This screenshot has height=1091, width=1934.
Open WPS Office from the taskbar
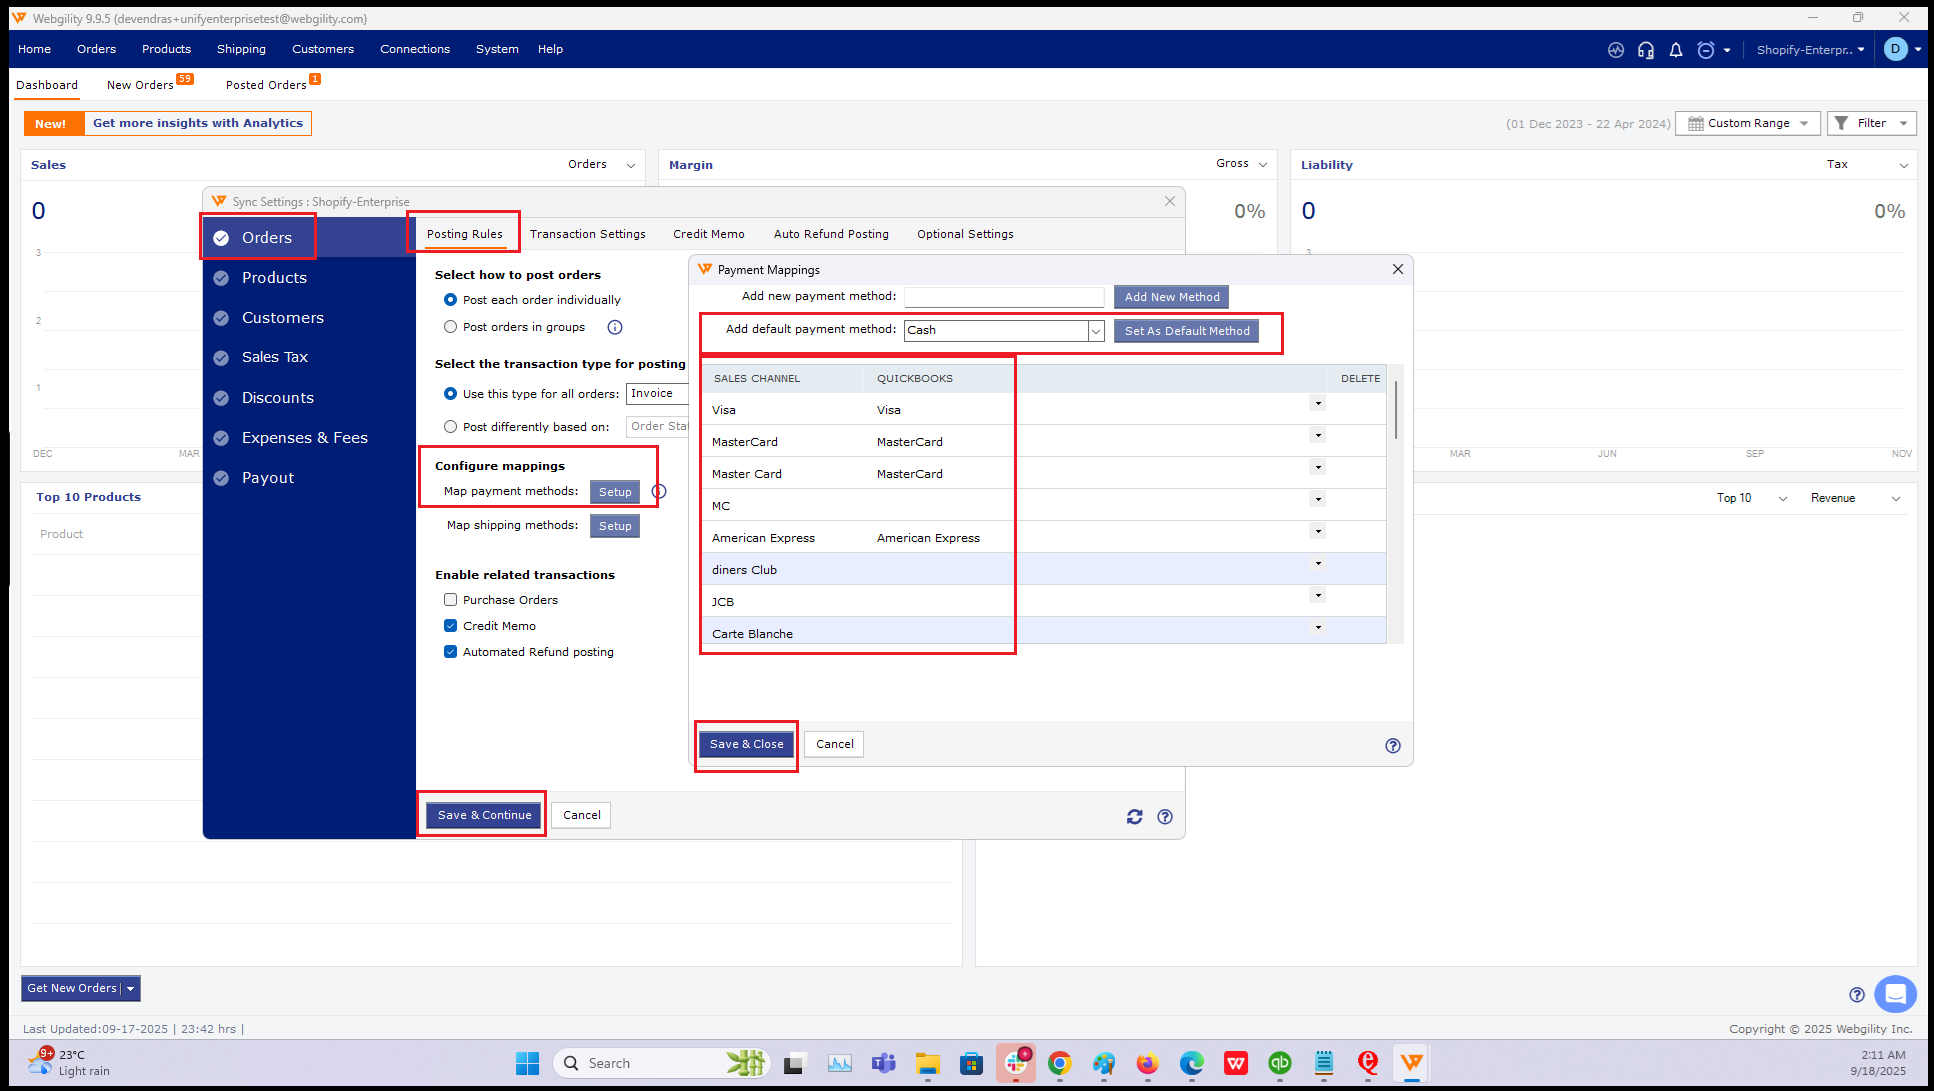[x=1236, y=1063]
